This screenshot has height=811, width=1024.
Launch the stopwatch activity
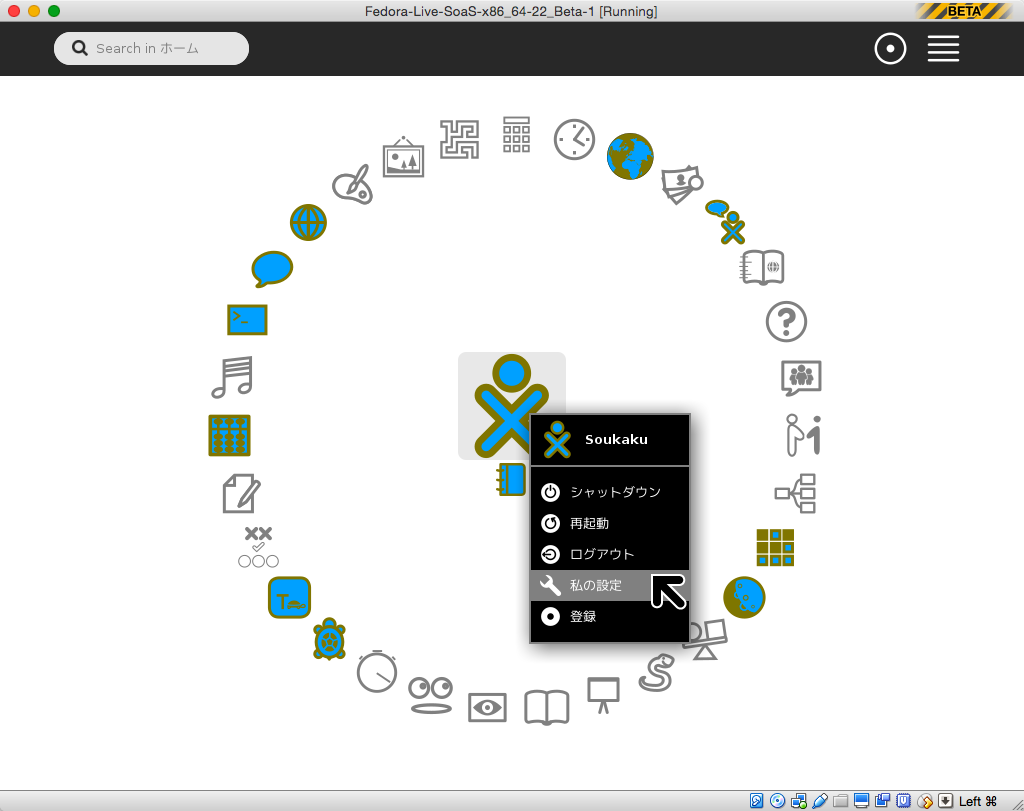tap(377, 671)
